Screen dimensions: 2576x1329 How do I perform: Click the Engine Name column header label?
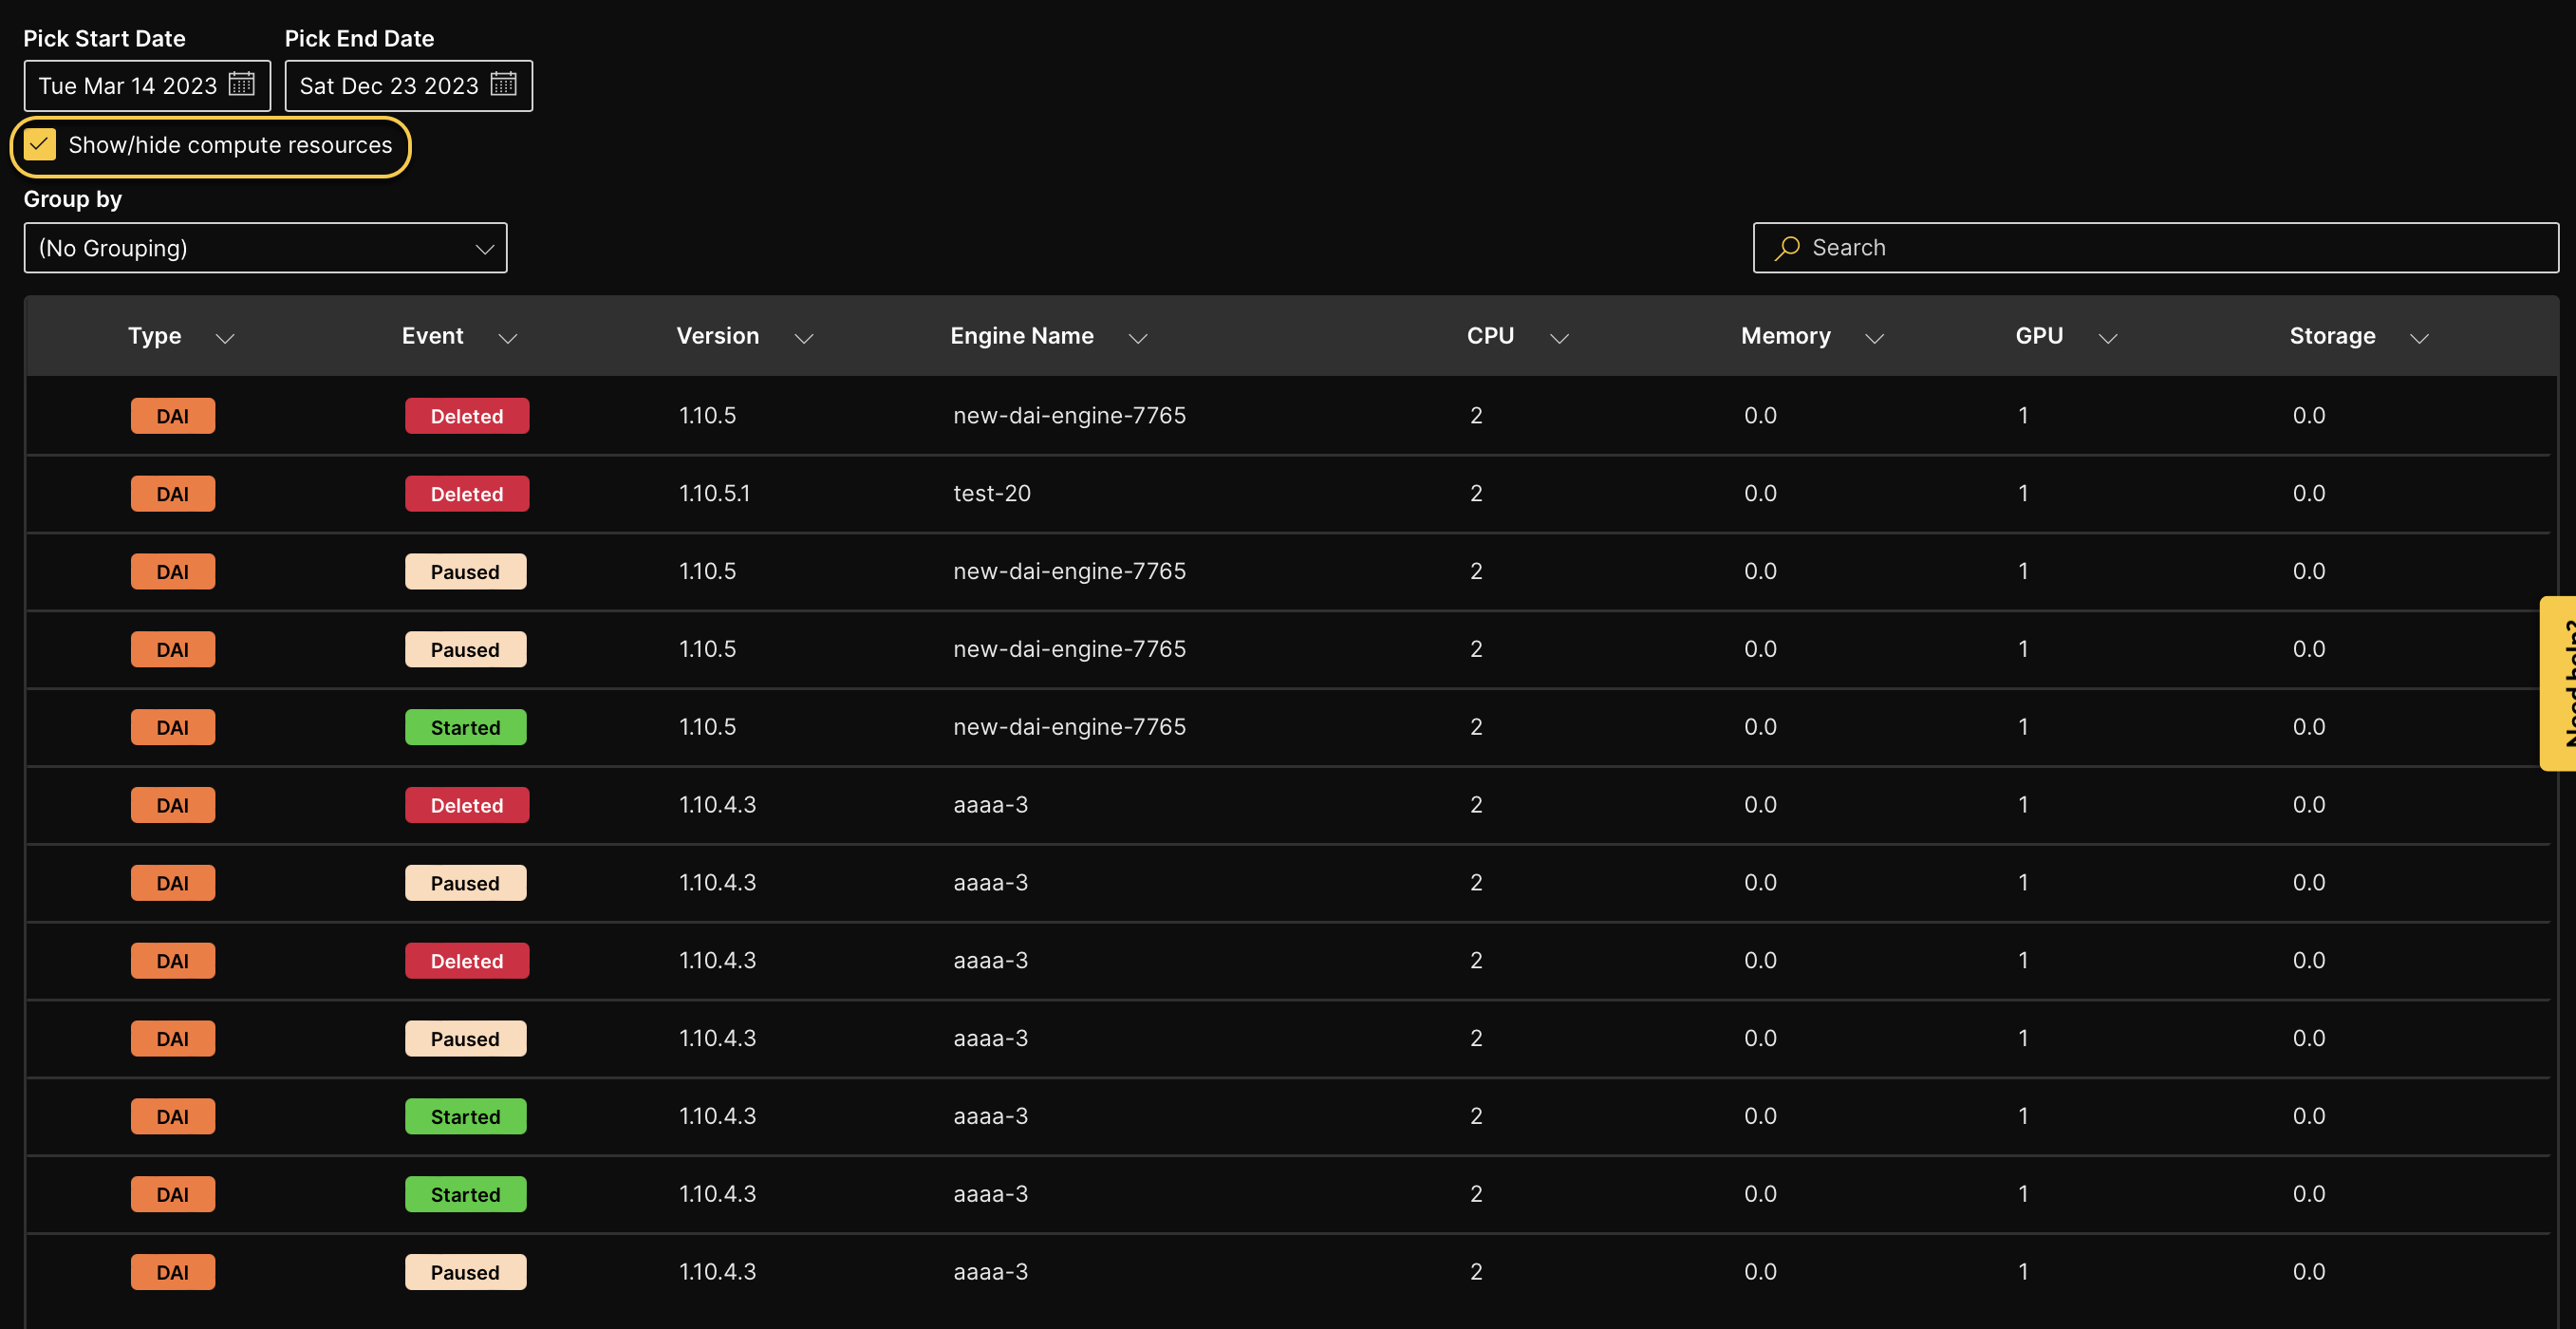pyautogui.click(x=1021, y=336)
